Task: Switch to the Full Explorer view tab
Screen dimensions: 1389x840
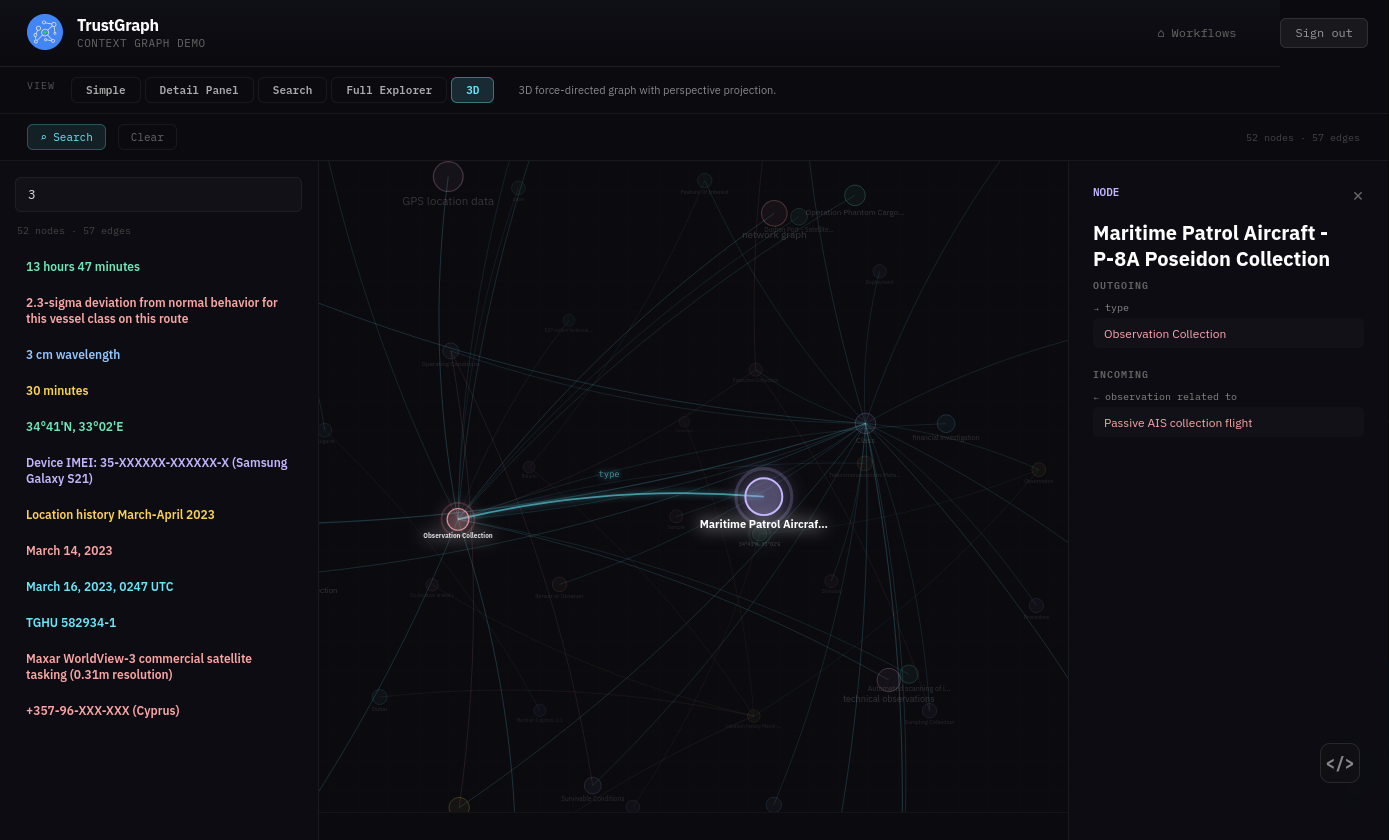Action: point(389,90)
